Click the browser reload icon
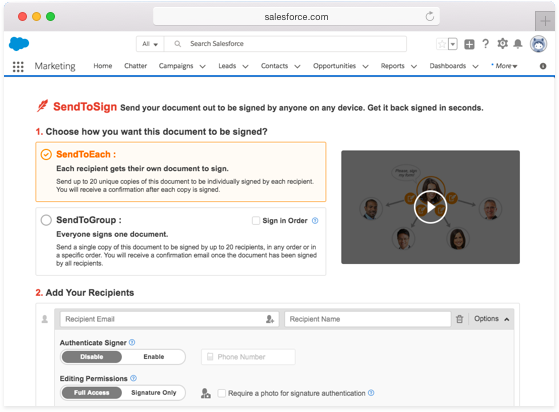 [x=430, y=16]
